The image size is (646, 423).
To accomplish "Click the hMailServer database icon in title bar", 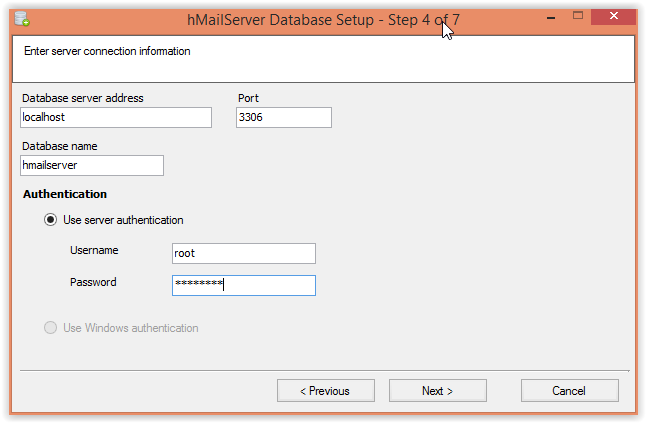I will click(x=22, y=19).
